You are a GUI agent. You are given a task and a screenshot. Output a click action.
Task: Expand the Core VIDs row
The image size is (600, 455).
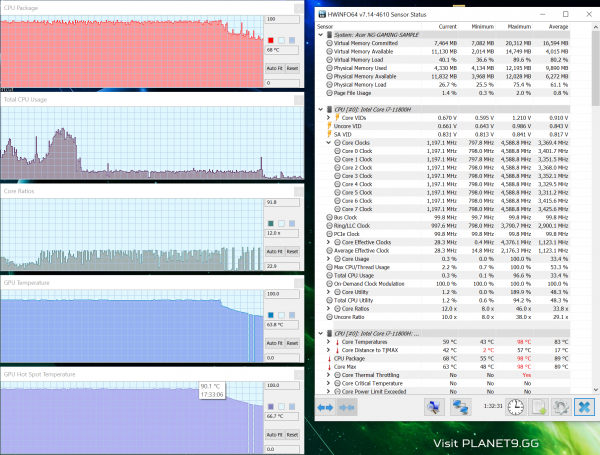(329, 117)
